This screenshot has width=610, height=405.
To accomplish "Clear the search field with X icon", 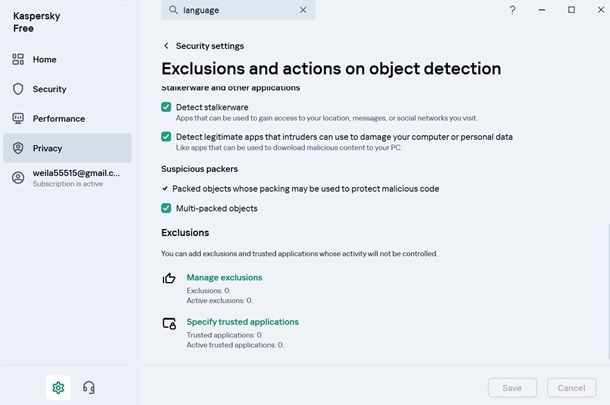I will pos(303,10).
